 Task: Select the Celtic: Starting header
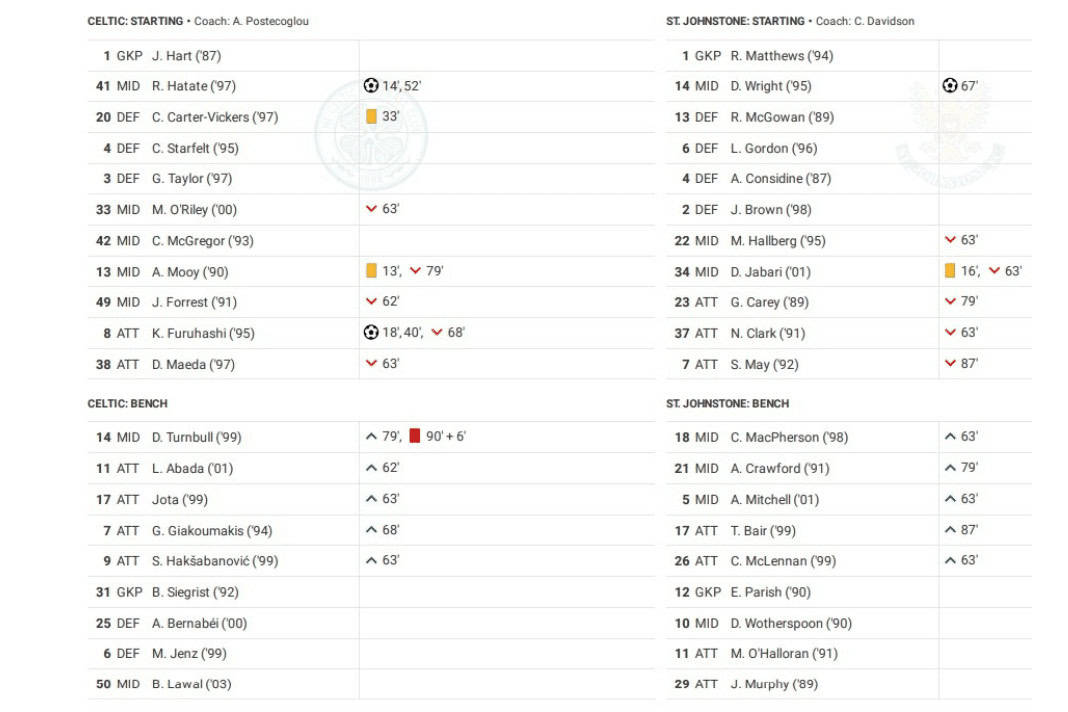coord(135,21)
